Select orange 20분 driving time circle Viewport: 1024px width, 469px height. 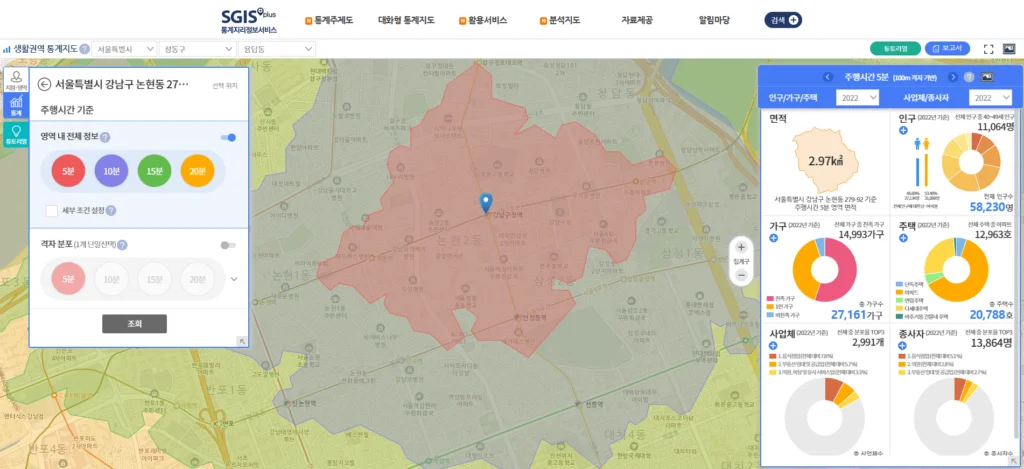[x=197, y=171]
